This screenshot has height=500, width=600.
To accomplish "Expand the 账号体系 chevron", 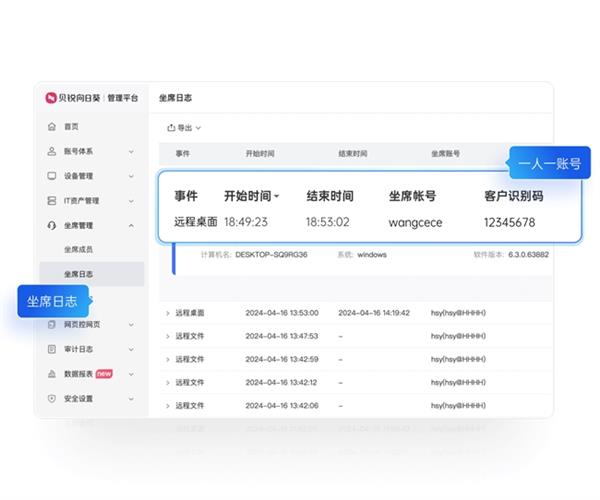I will coord(131,151).
